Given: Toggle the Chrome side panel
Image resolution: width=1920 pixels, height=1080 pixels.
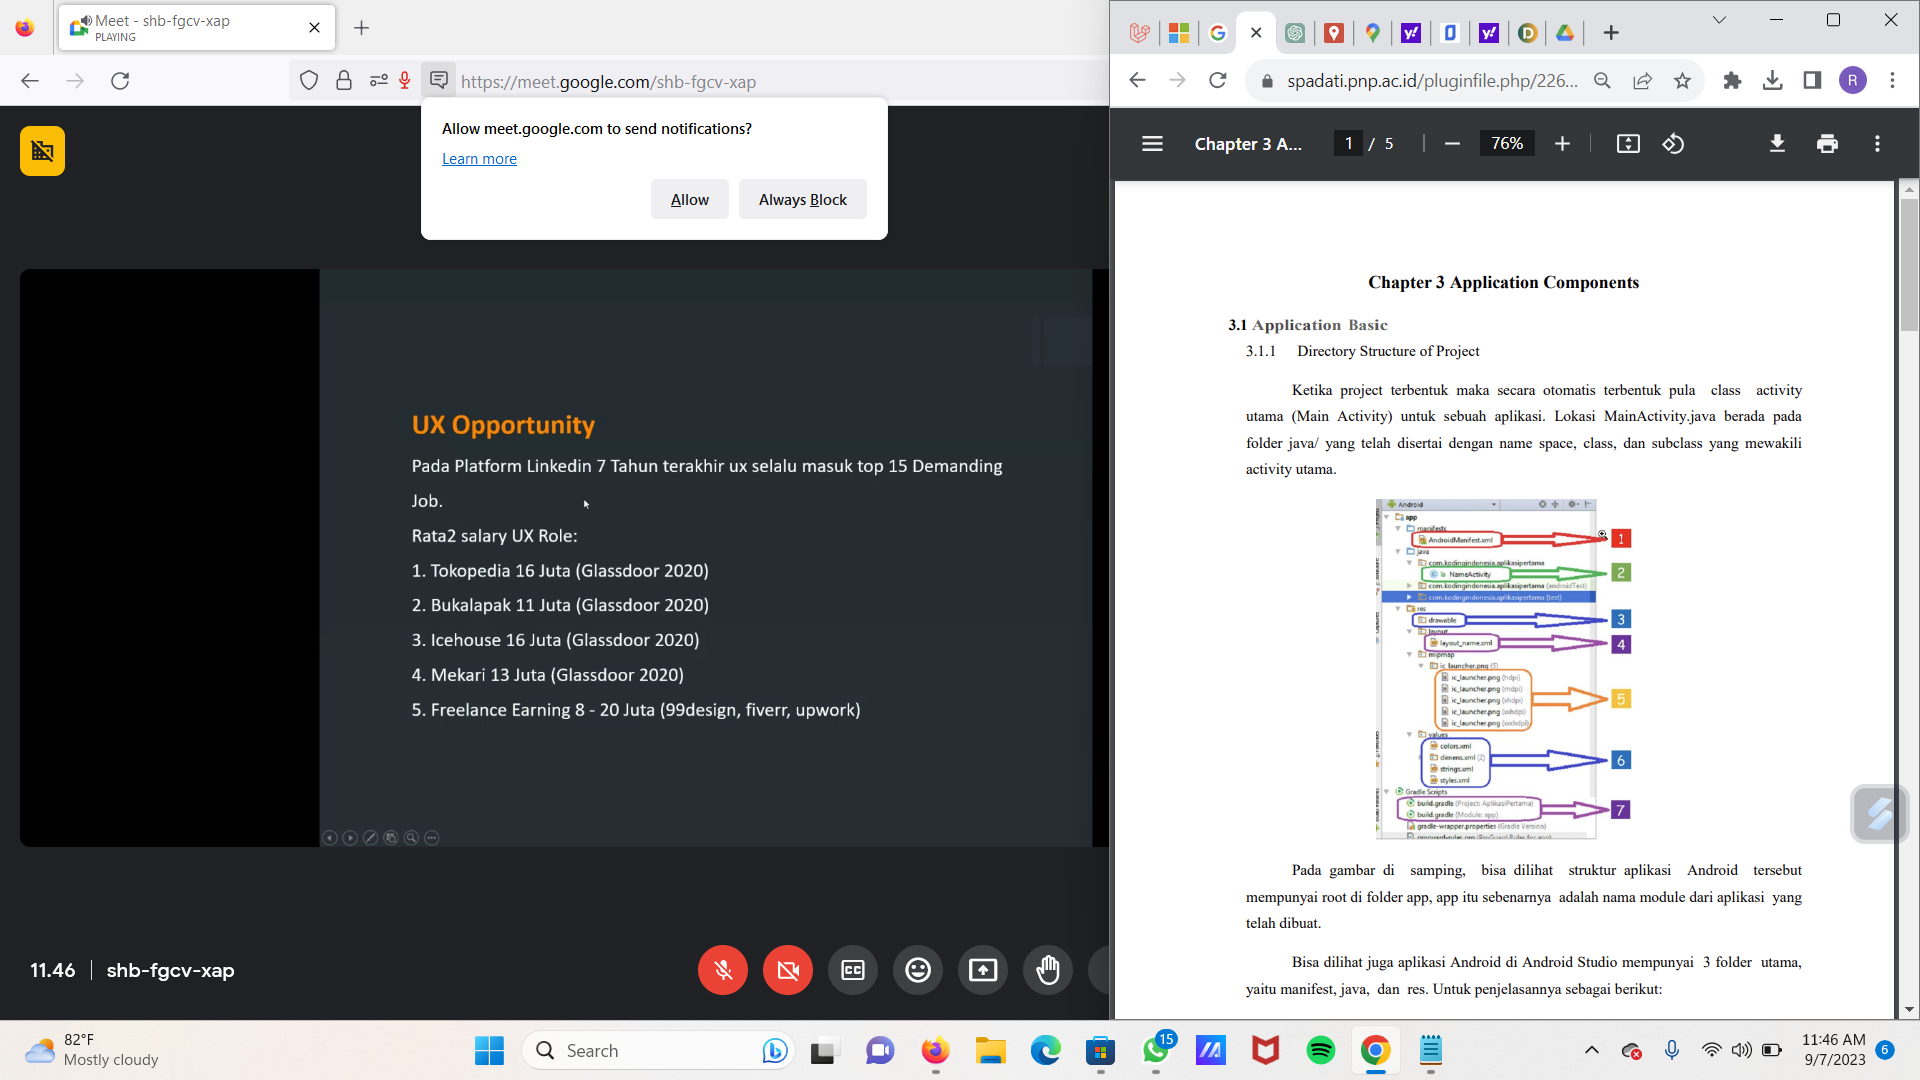Looking at the screenshot, I should pyautogui.click(x=1812, y=81).
